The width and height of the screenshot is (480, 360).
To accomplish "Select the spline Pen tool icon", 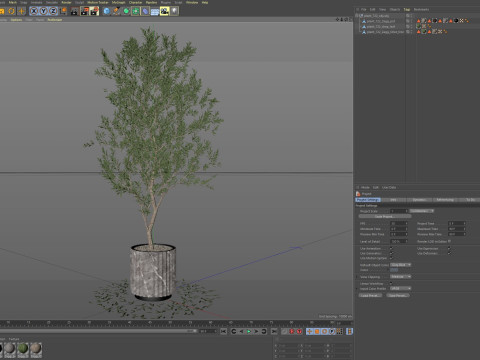I will pos(116,11).
